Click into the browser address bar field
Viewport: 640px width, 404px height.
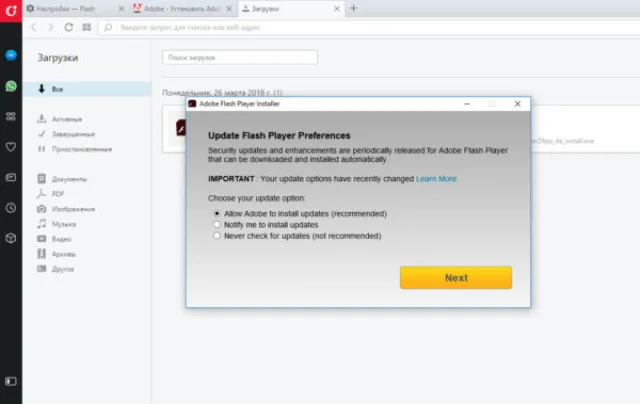[x=369, y=27]
